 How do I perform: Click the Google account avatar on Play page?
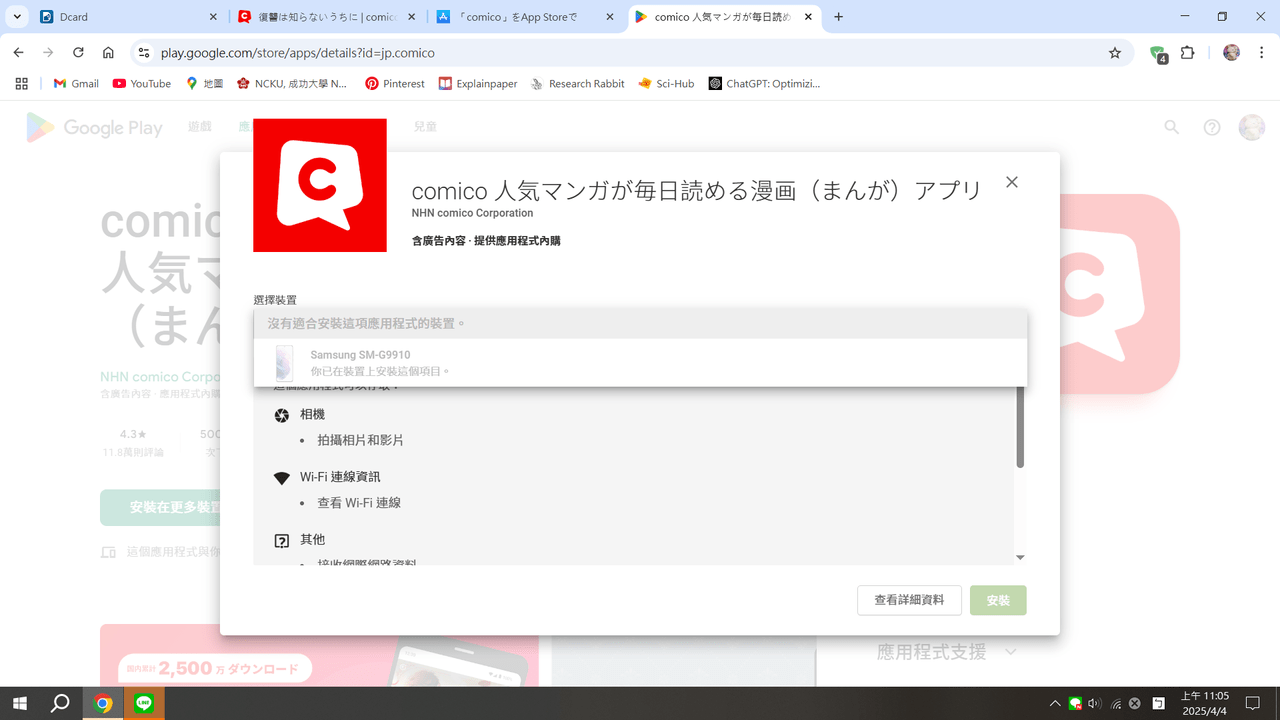[1251, 127]
